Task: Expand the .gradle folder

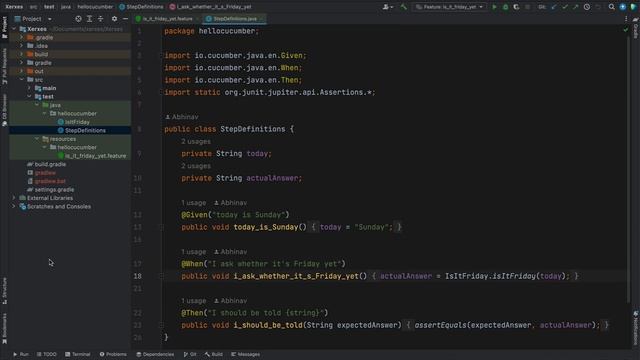Action: [x=22, y=38]
